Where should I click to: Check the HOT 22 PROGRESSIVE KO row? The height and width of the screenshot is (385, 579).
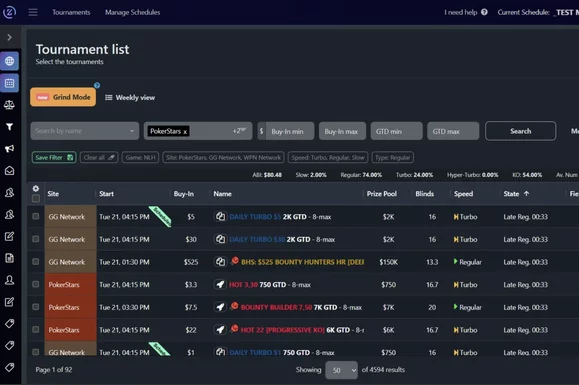point(36,330)
